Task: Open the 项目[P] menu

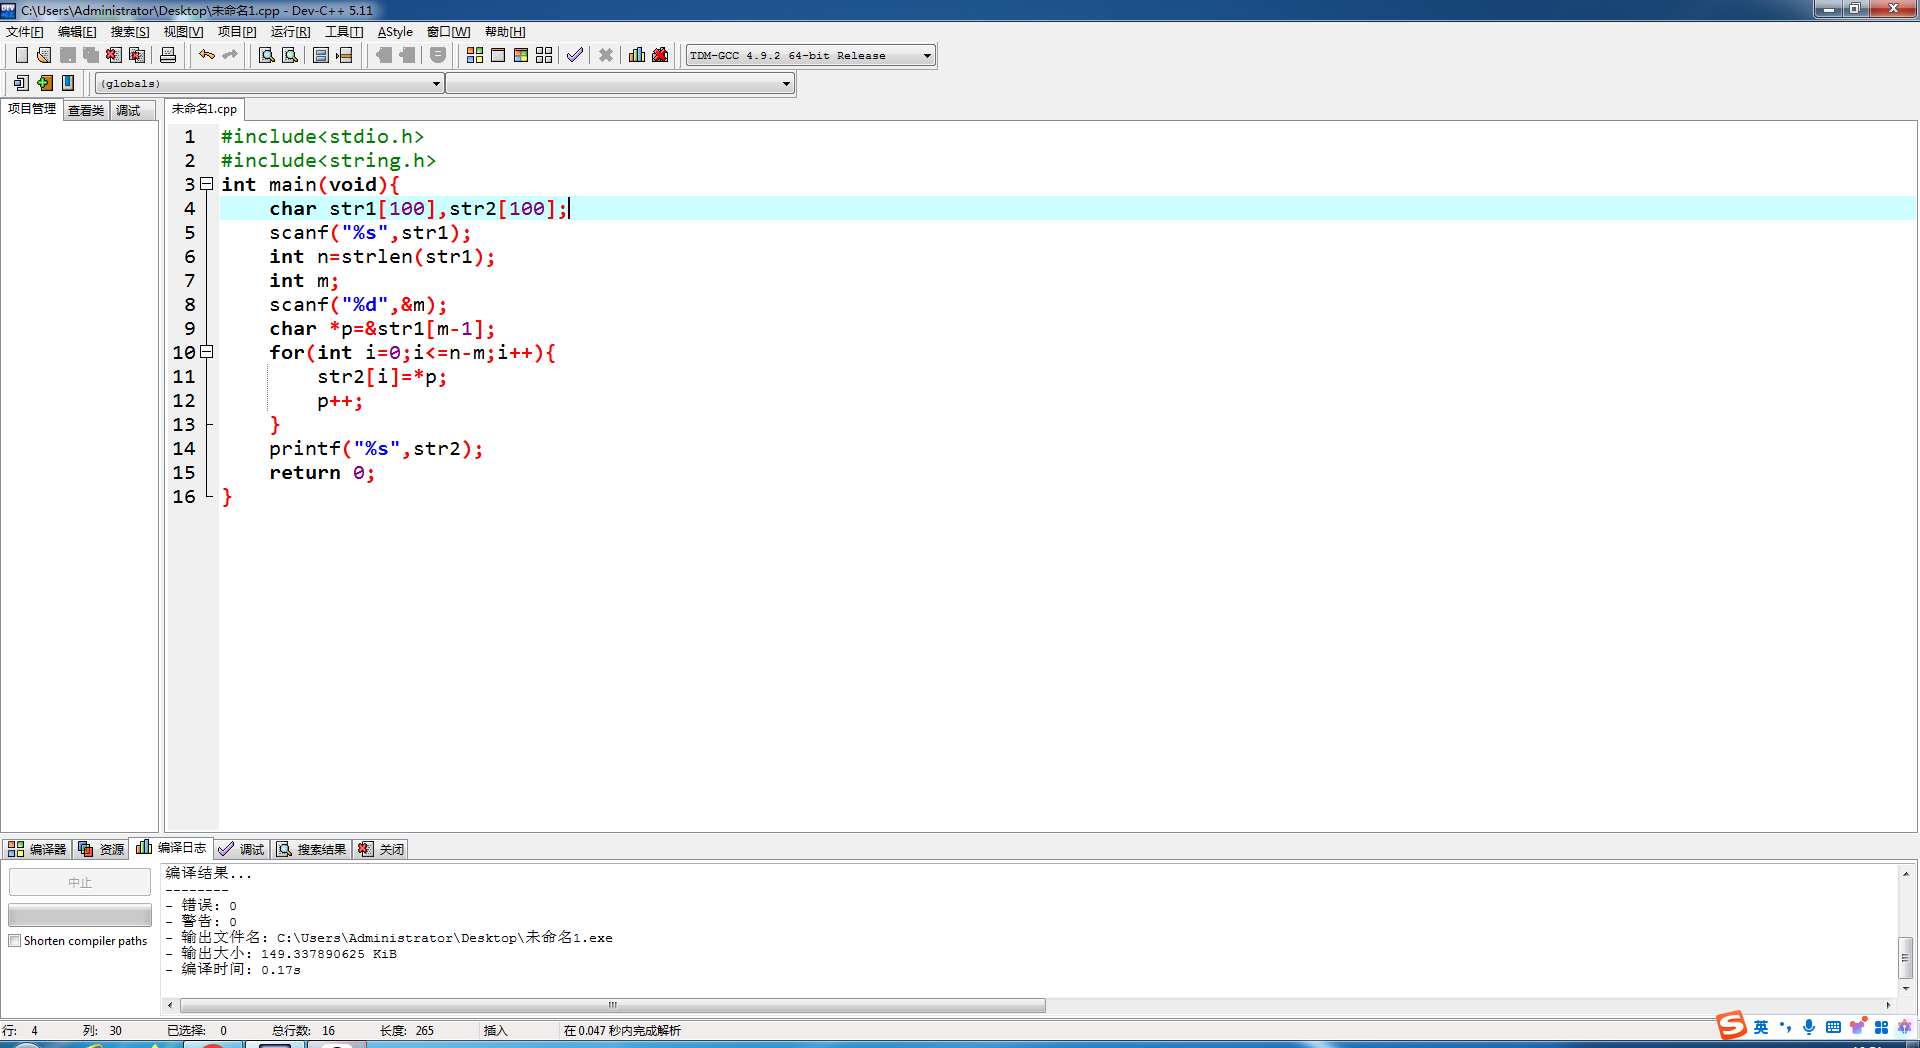Action: (x=237, y=32)
